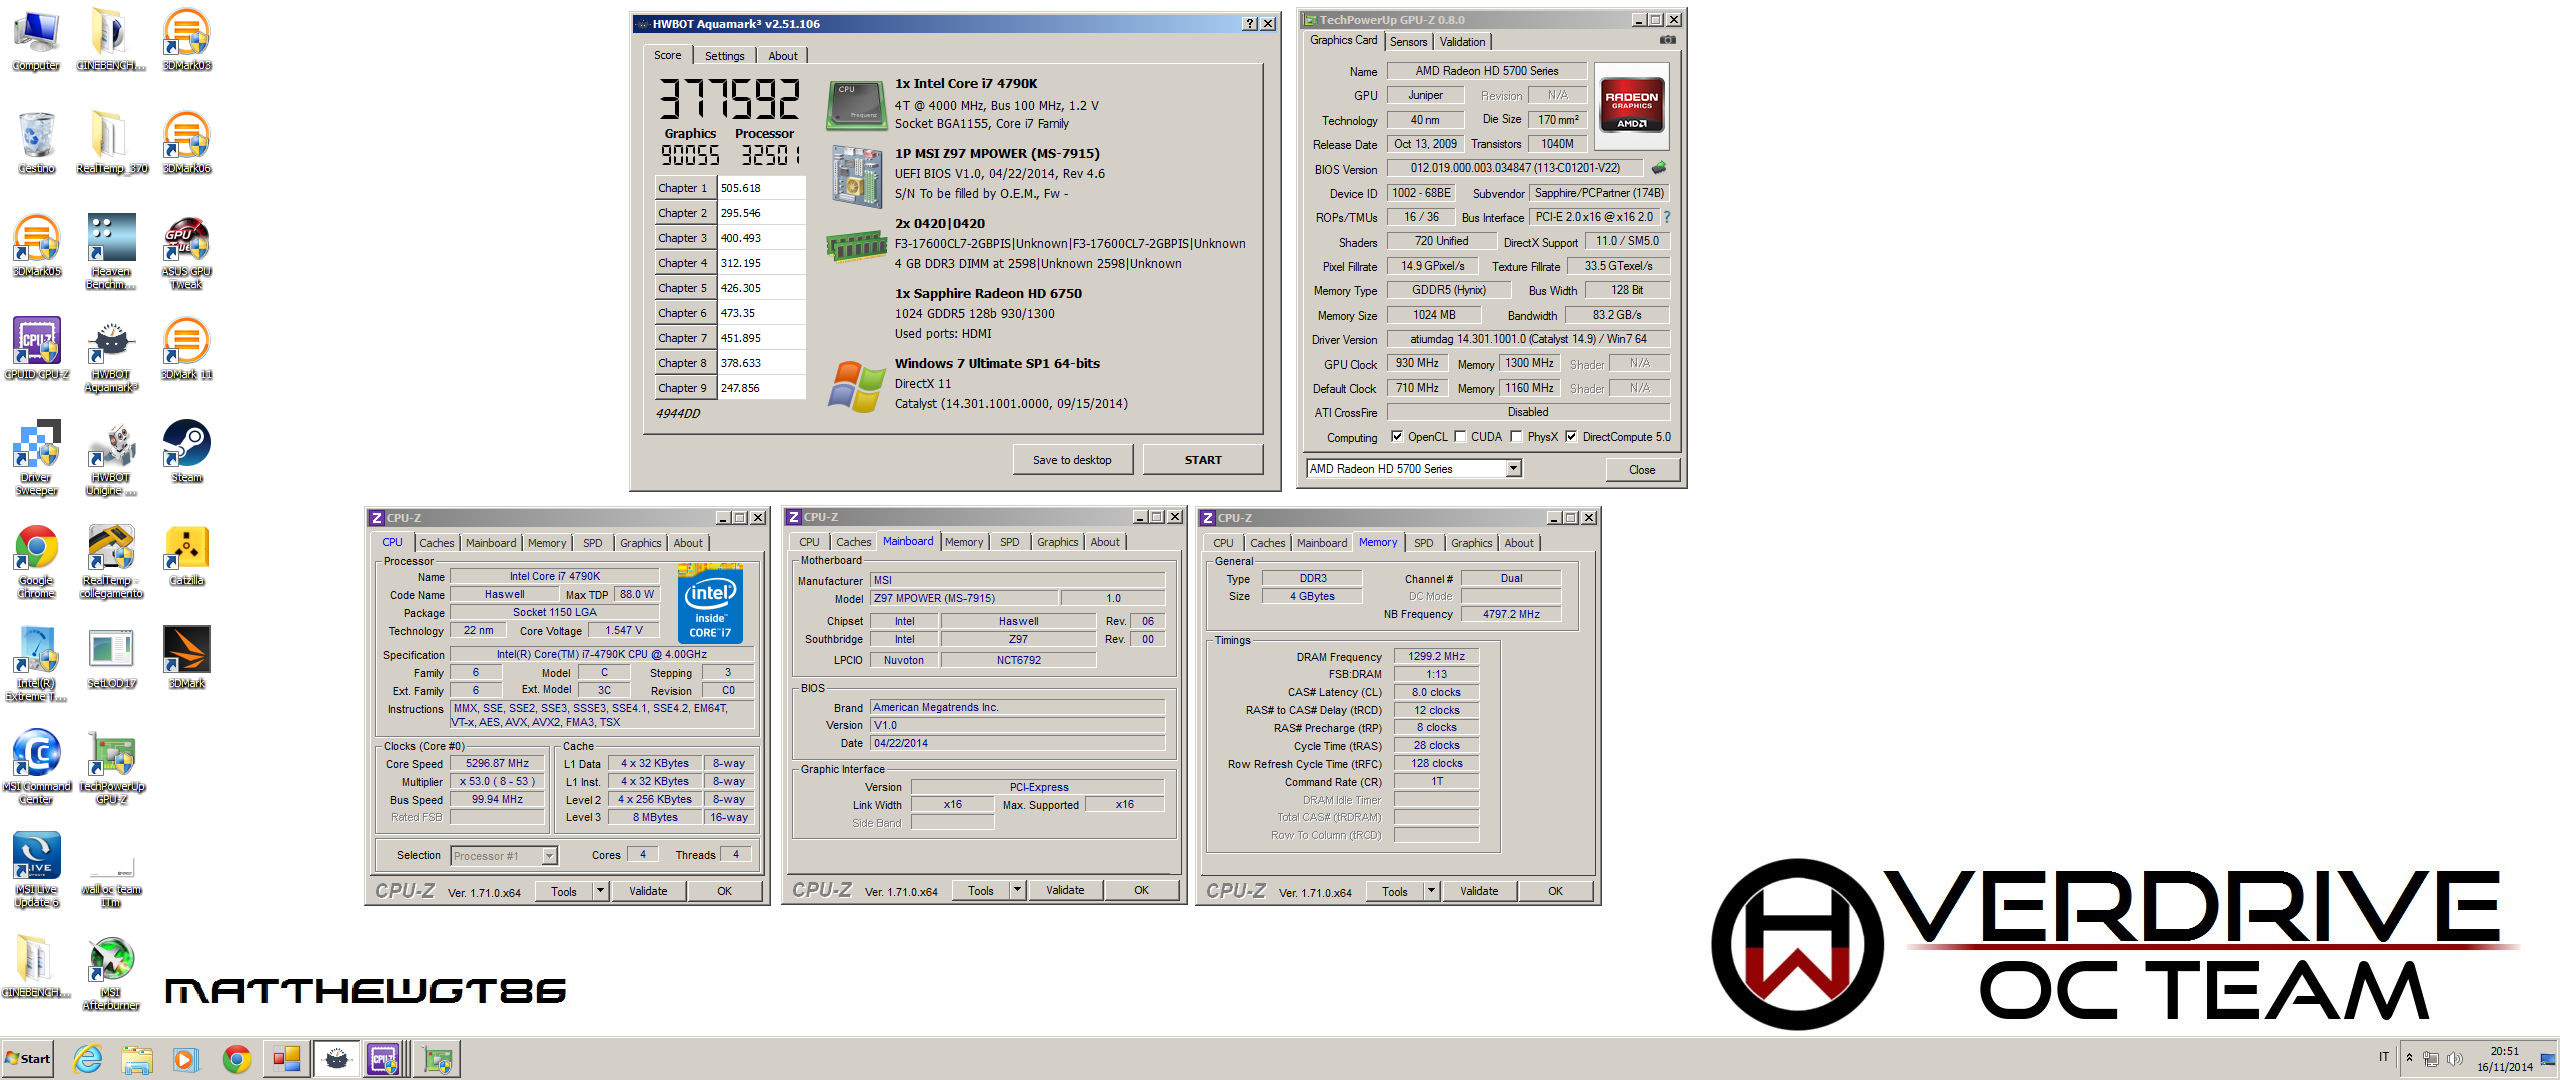
Task: Open SPD tab in the Memory CPU-Z window
Action: tap(1423, 543)
